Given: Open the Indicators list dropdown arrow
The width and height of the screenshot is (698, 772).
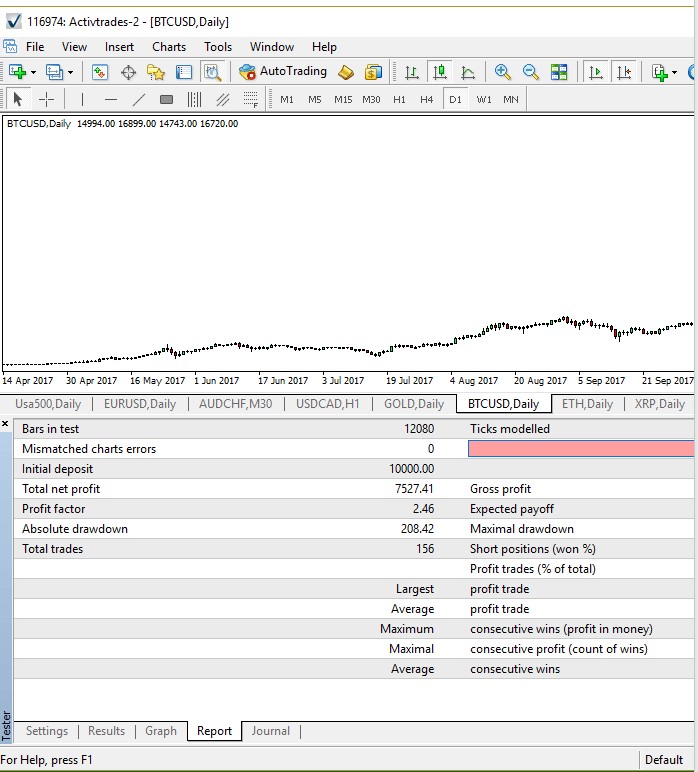Looking at the screenshot, I should pos(675,72).
